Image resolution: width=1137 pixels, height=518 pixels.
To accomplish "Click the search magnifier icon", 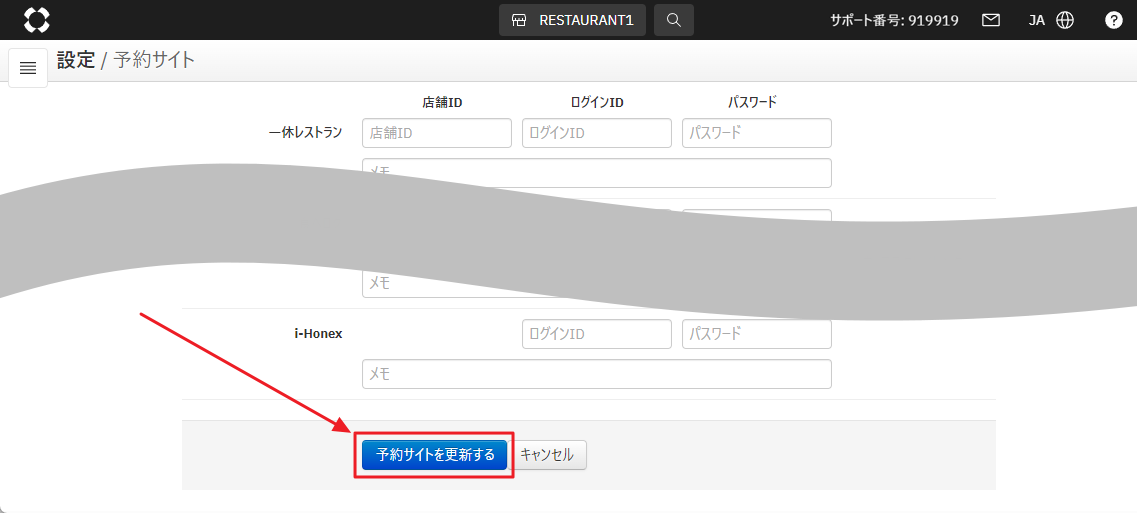I will 673,20.
